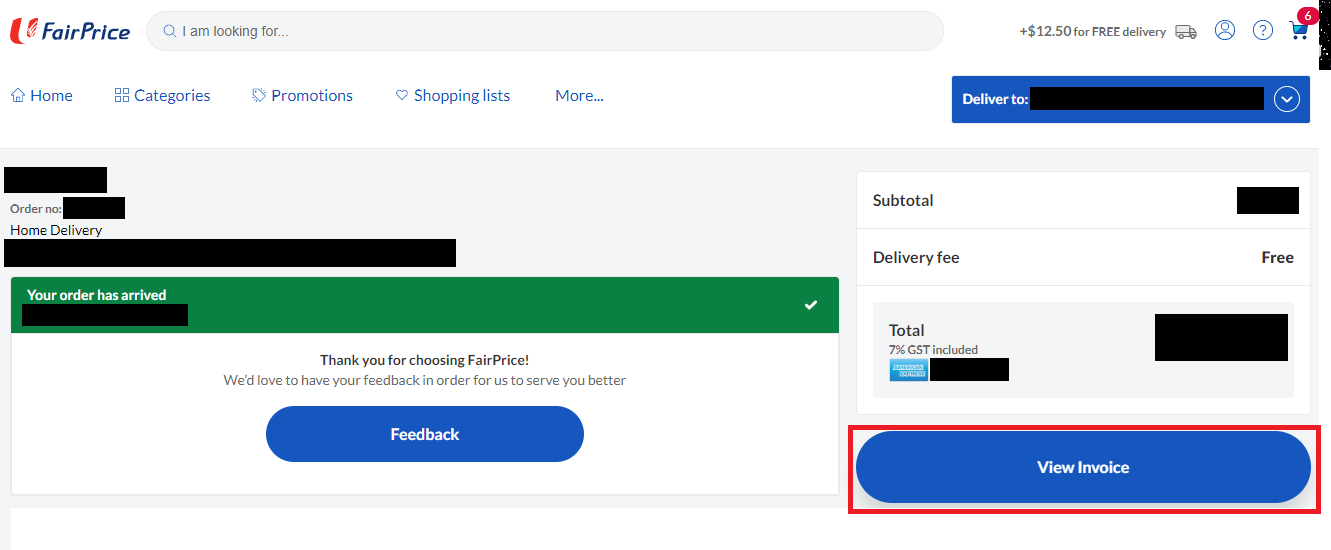This screenshot has width=1331, height=550.
Task: Click the search magnifier icon
Action: [170, 31]
